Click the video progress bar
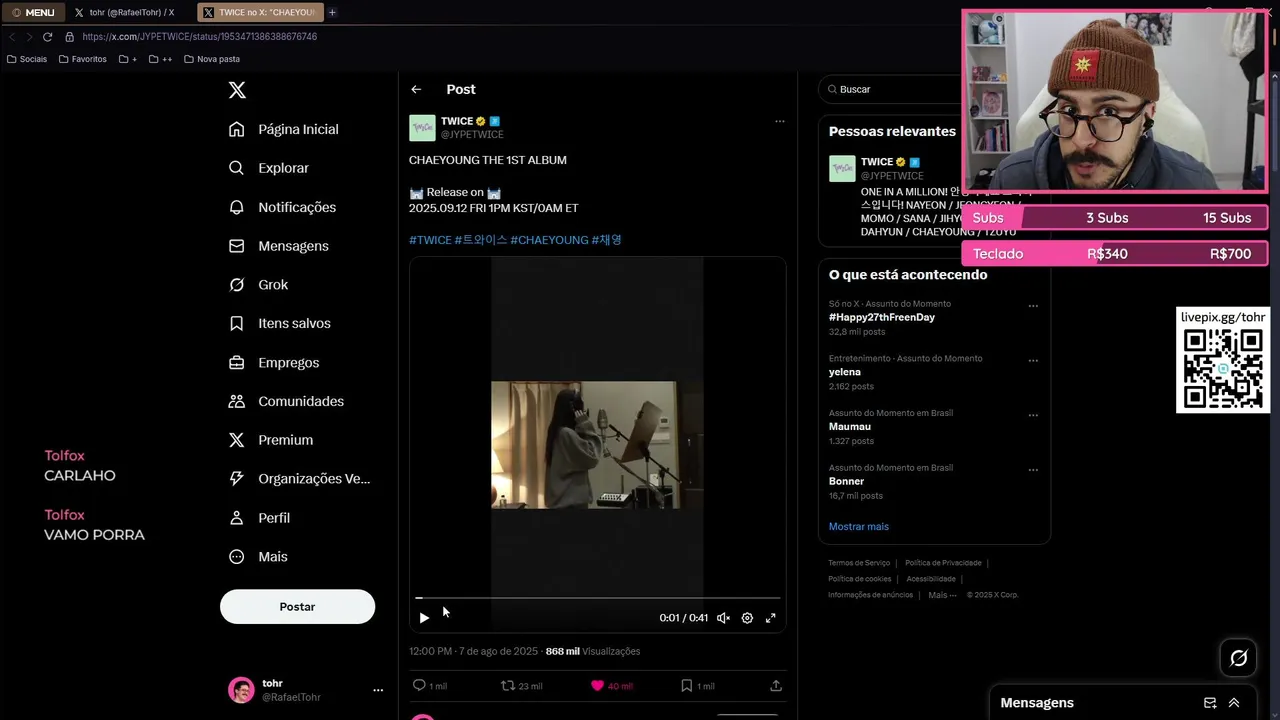1280x720 pixels. (x=597, y=598)
